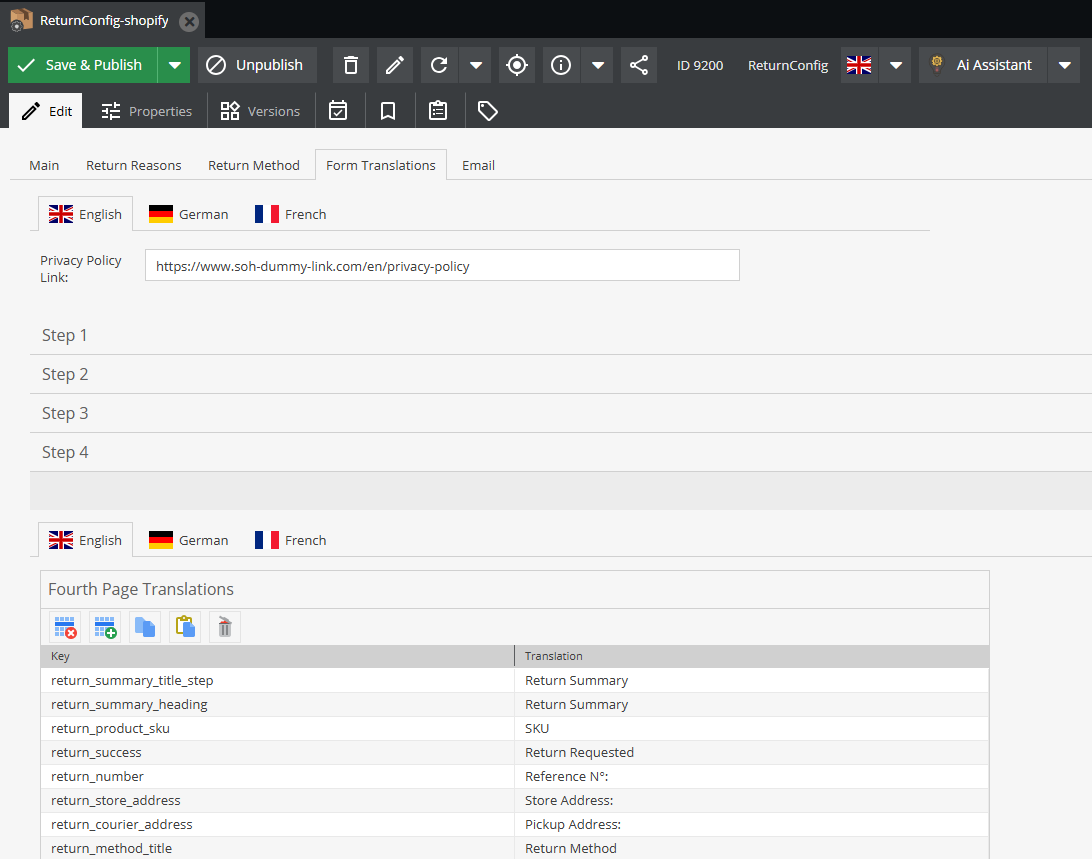Click the paste clipboard icon in the translations table toolbar

pos(185,627)
